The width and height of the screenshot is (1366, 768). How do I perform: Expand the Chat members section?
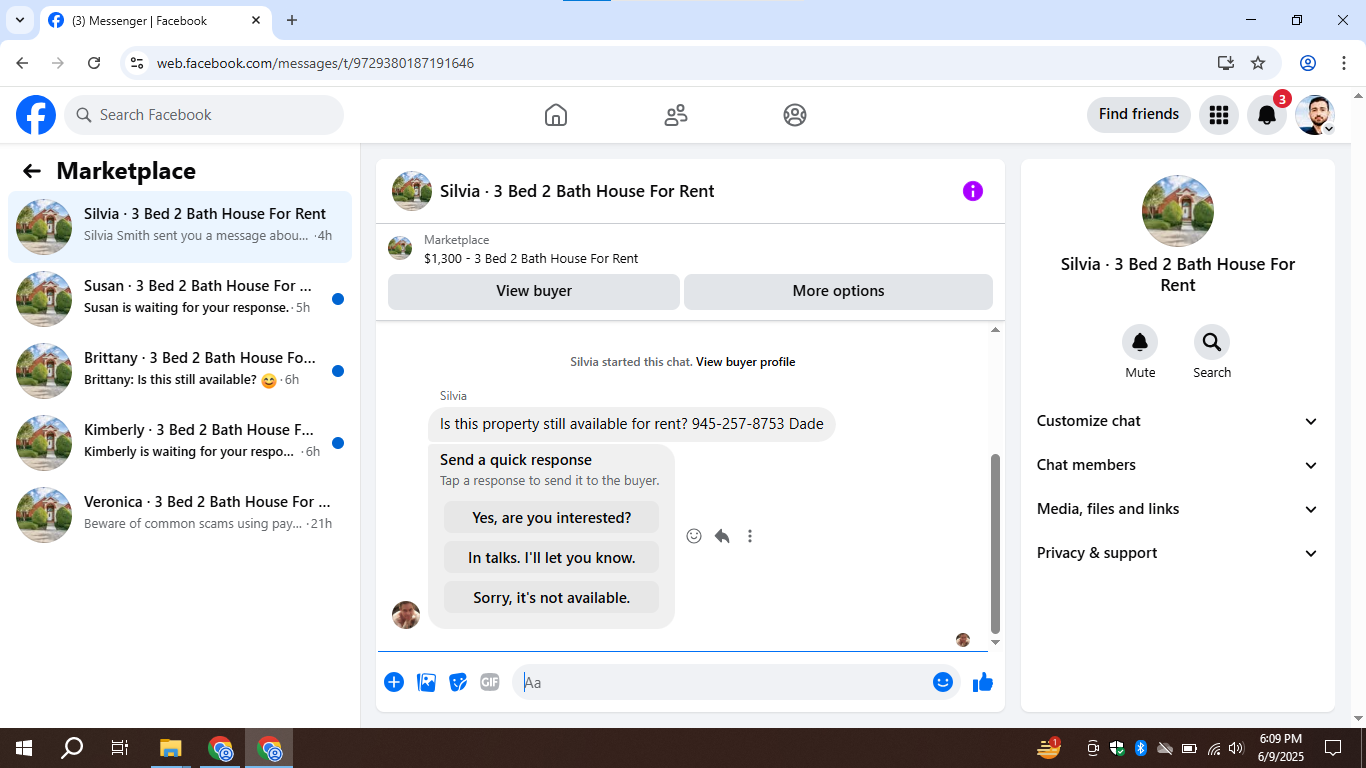1178,465
